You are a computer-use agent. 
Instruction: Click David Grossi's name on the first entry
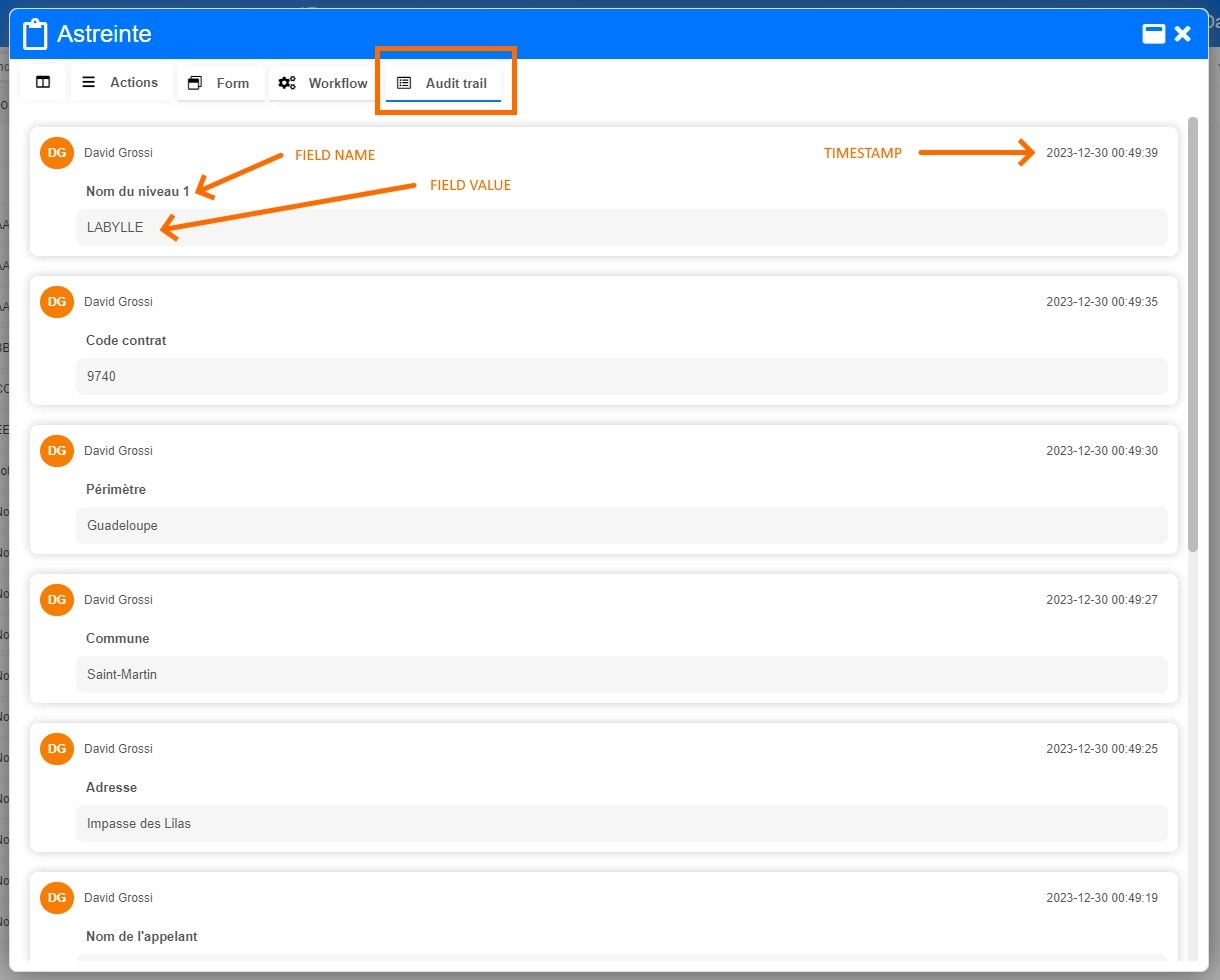[x=118, y=153]
